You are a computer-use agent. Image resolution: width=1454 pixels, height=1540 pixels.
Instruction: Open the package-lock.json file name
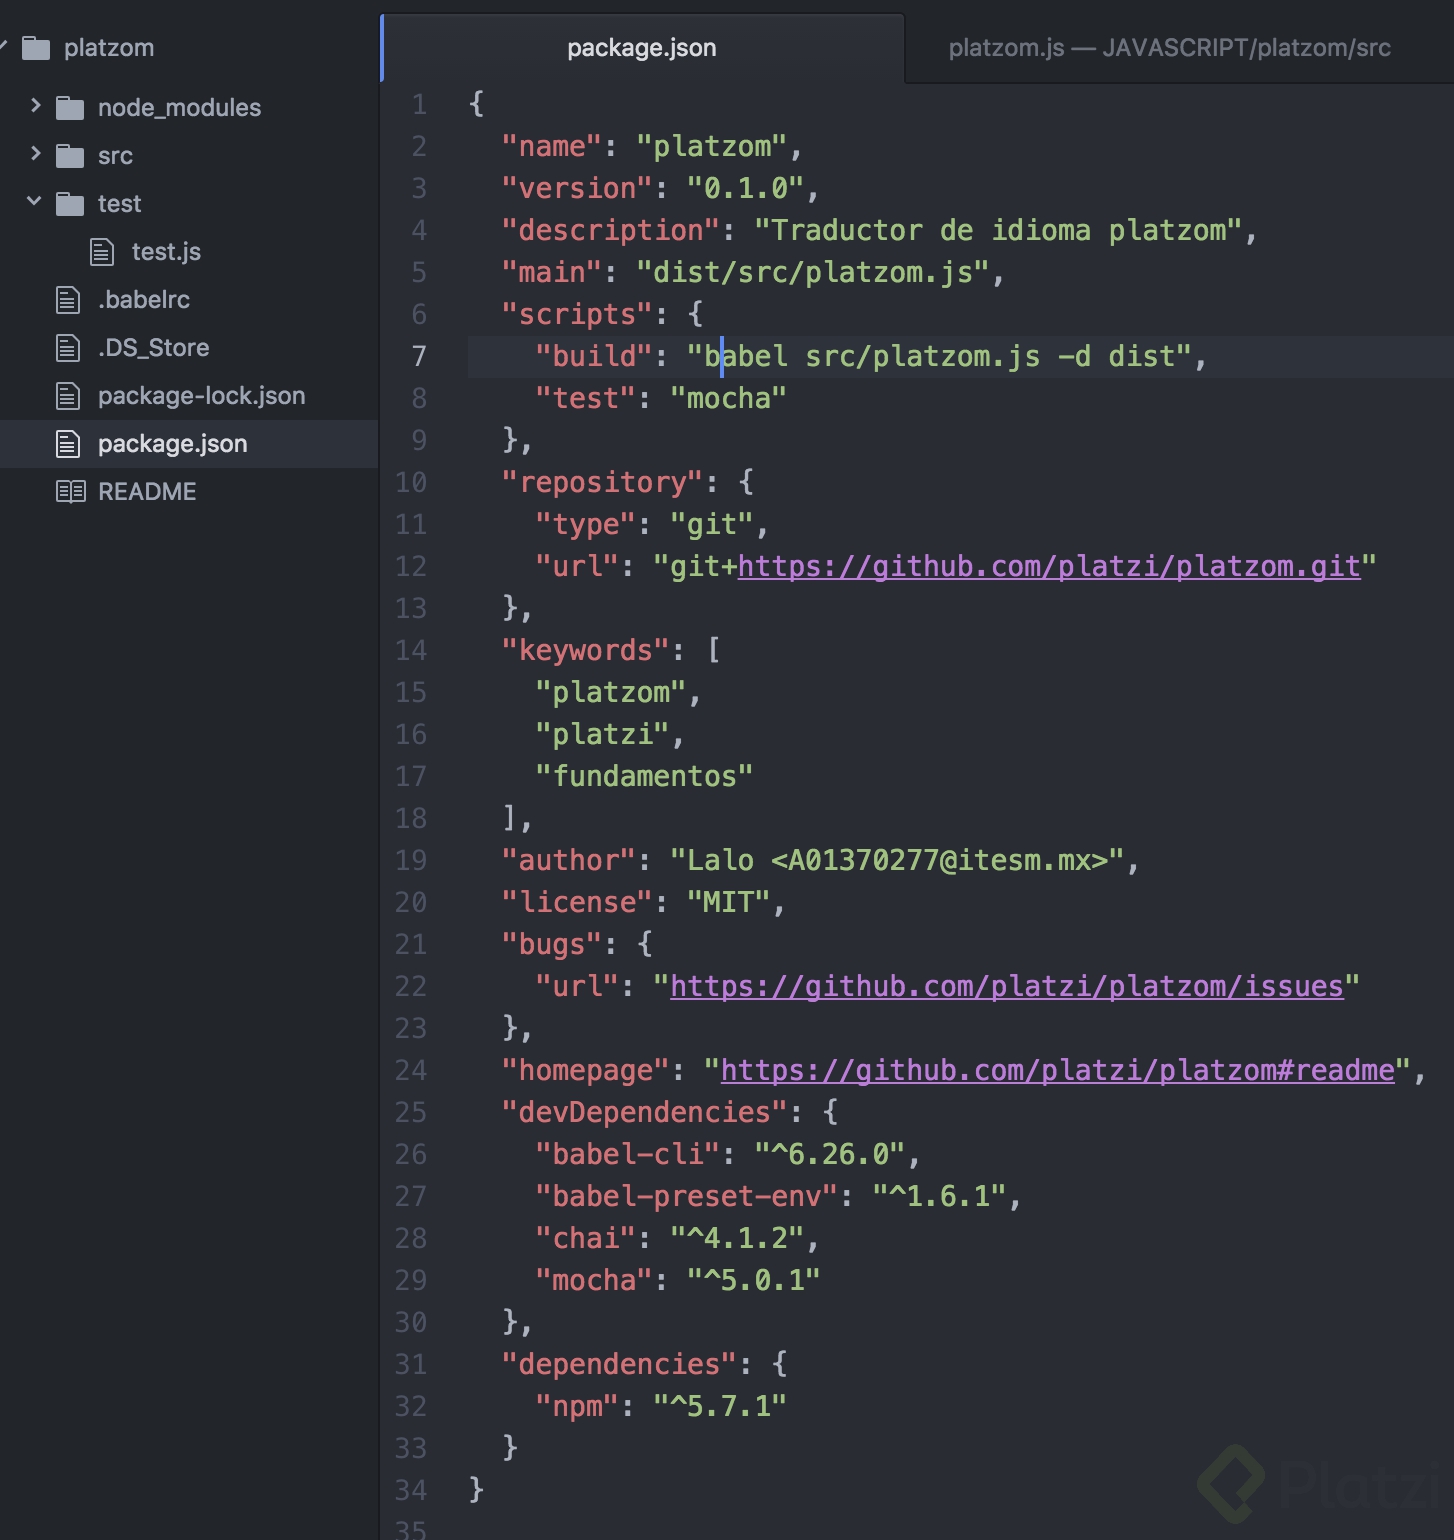pos(201,396)
